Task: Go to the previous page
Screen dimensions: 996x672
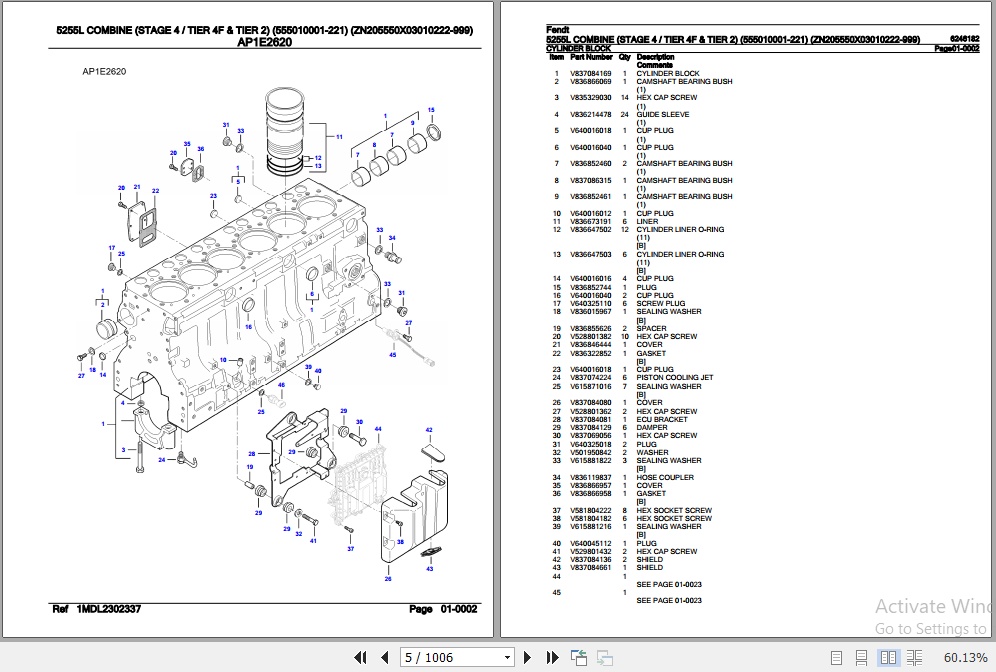Action: [x=384, y=657]
